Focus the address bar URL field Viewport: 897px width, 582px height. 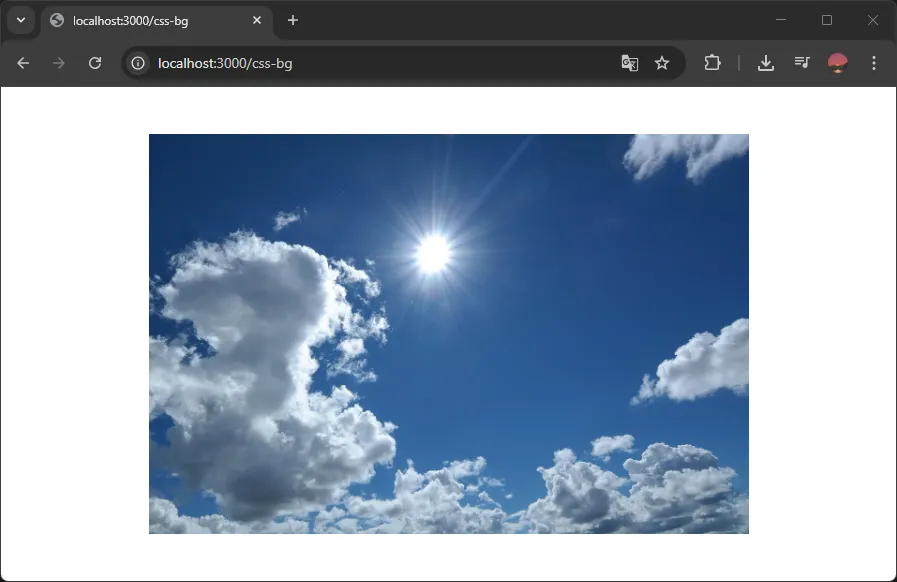point(380,63)
